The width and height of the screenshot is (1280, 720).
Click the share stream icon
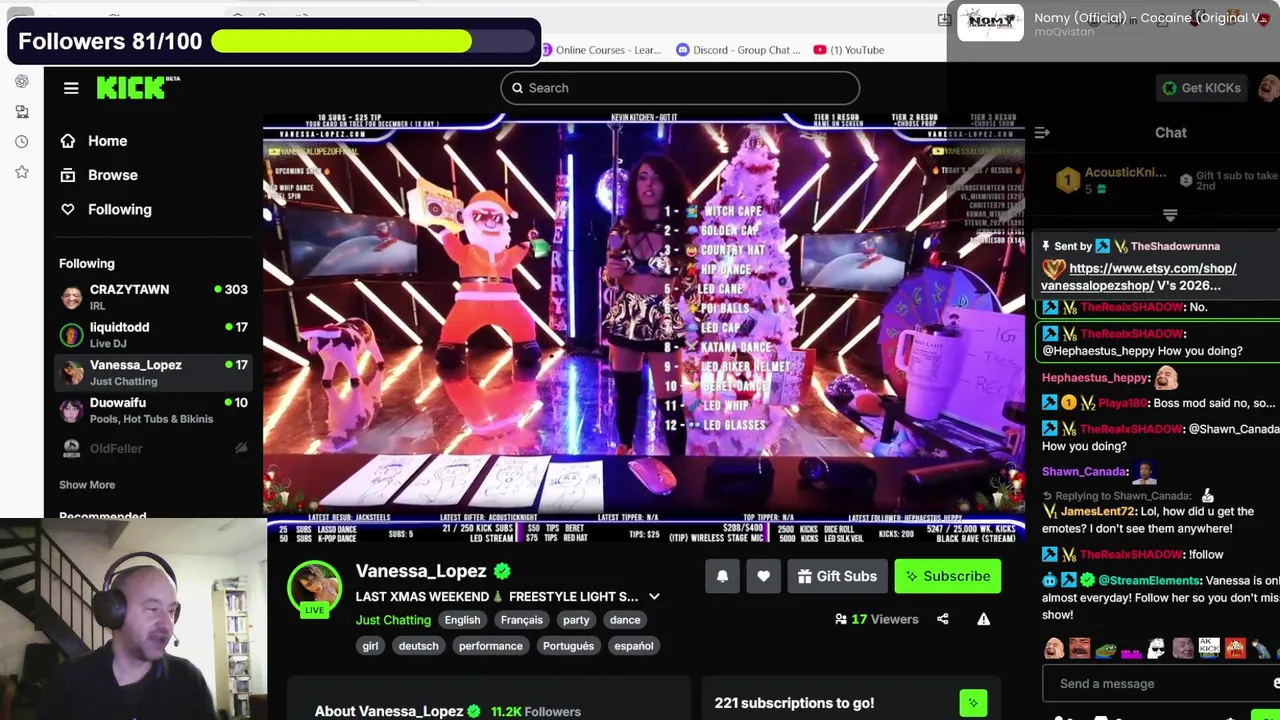[x=942, y=619]
